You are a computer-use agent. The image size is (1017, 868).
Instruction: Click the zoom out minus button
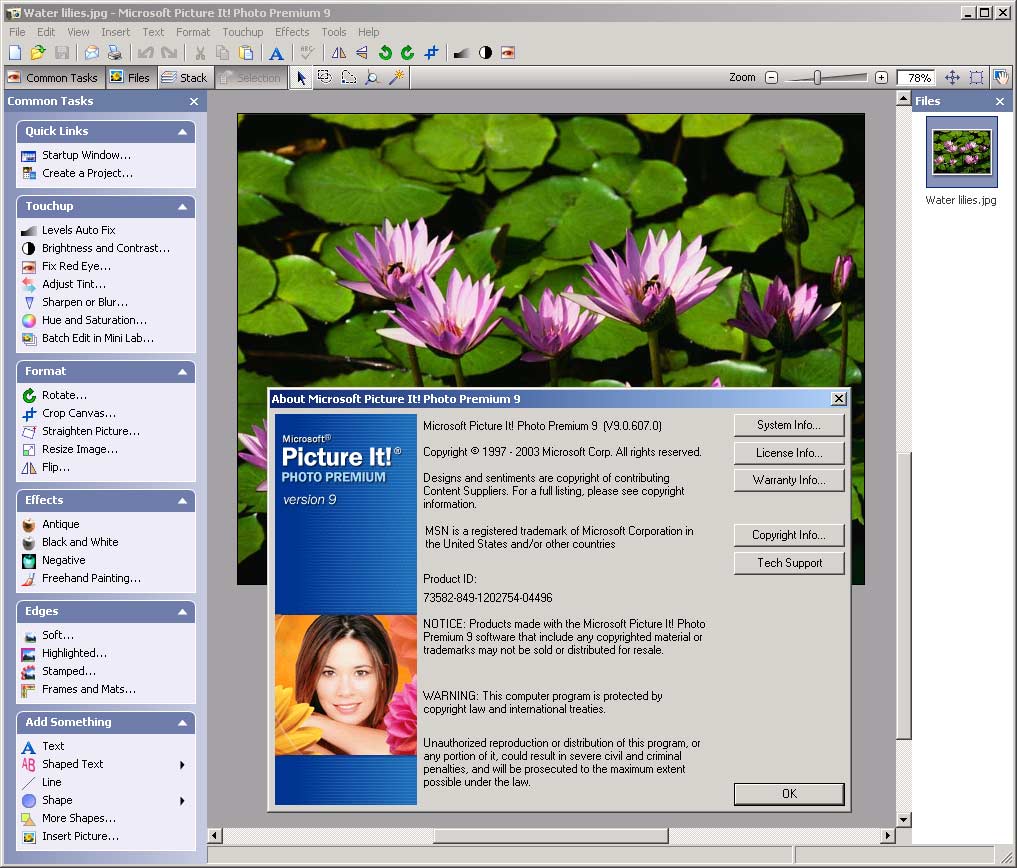click(x=771, y=78)
